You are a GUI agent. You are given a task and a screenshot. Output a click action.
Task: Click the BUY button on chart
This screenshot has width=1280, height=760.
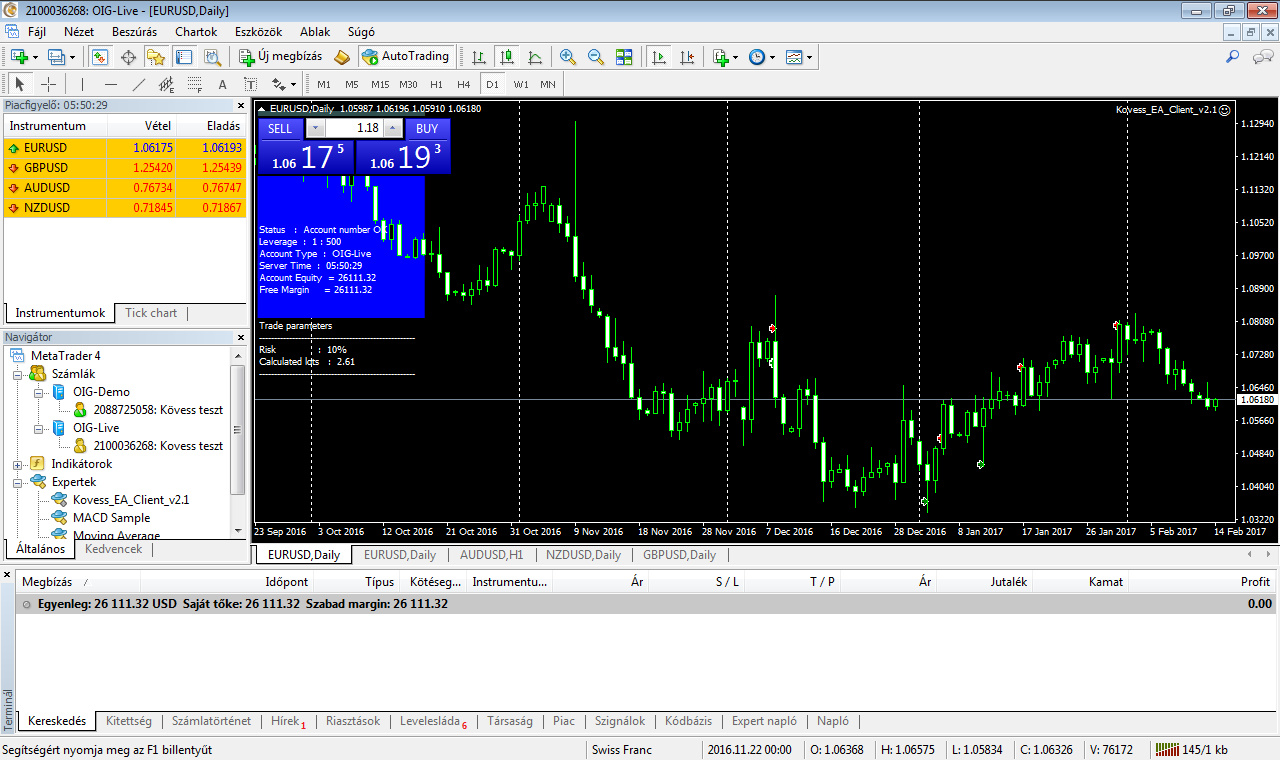tap(427, 128)
